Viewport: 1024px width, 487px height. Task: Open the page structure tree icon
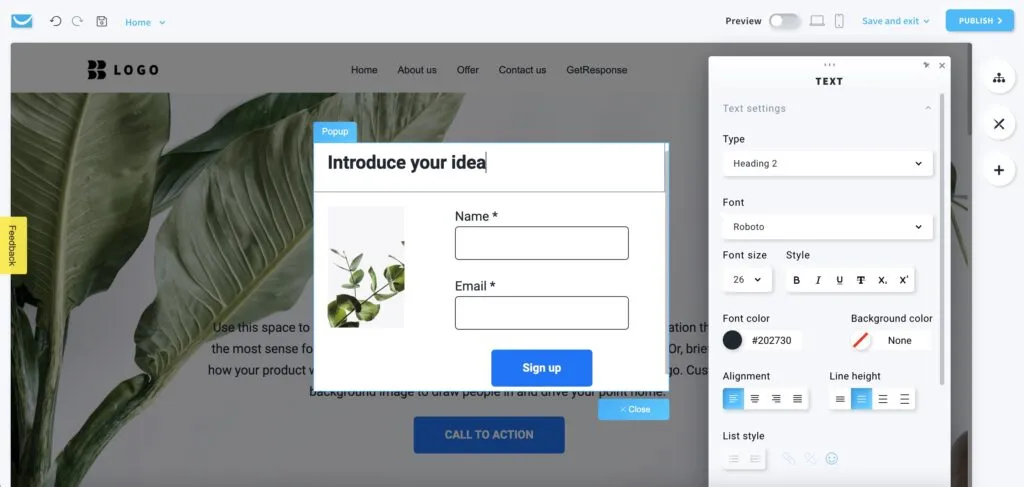pyautogui.click(x=999, y=78)
